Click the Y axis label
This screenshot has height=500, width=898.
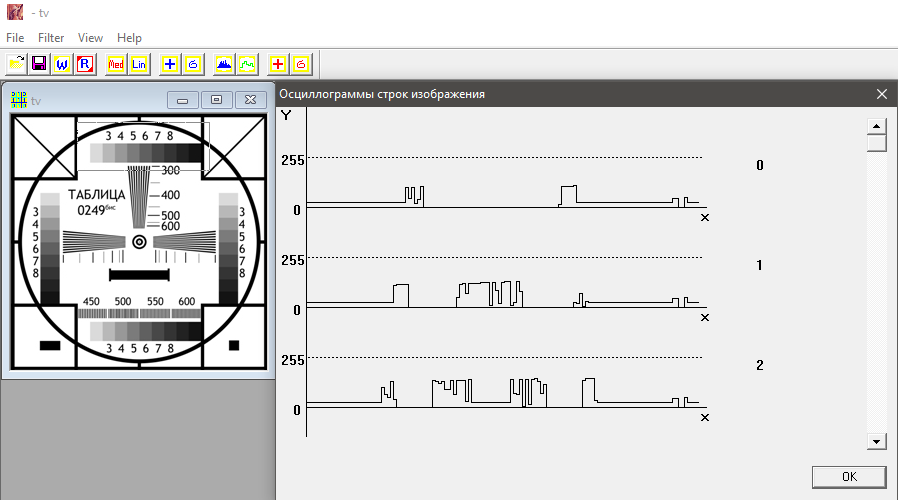tap(286, 116)
